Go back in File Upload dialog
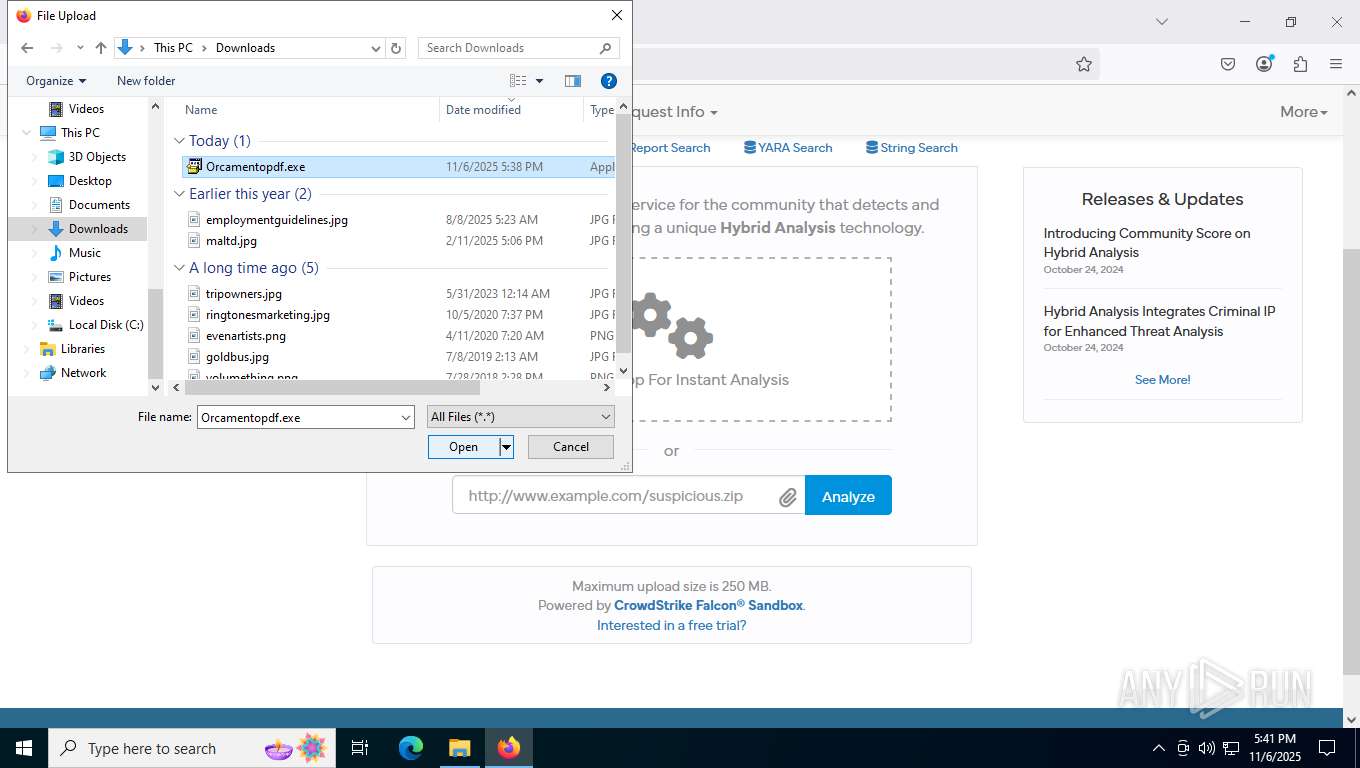The height and width of the screenshot is (768, 1360). click(x=27, y=48)
